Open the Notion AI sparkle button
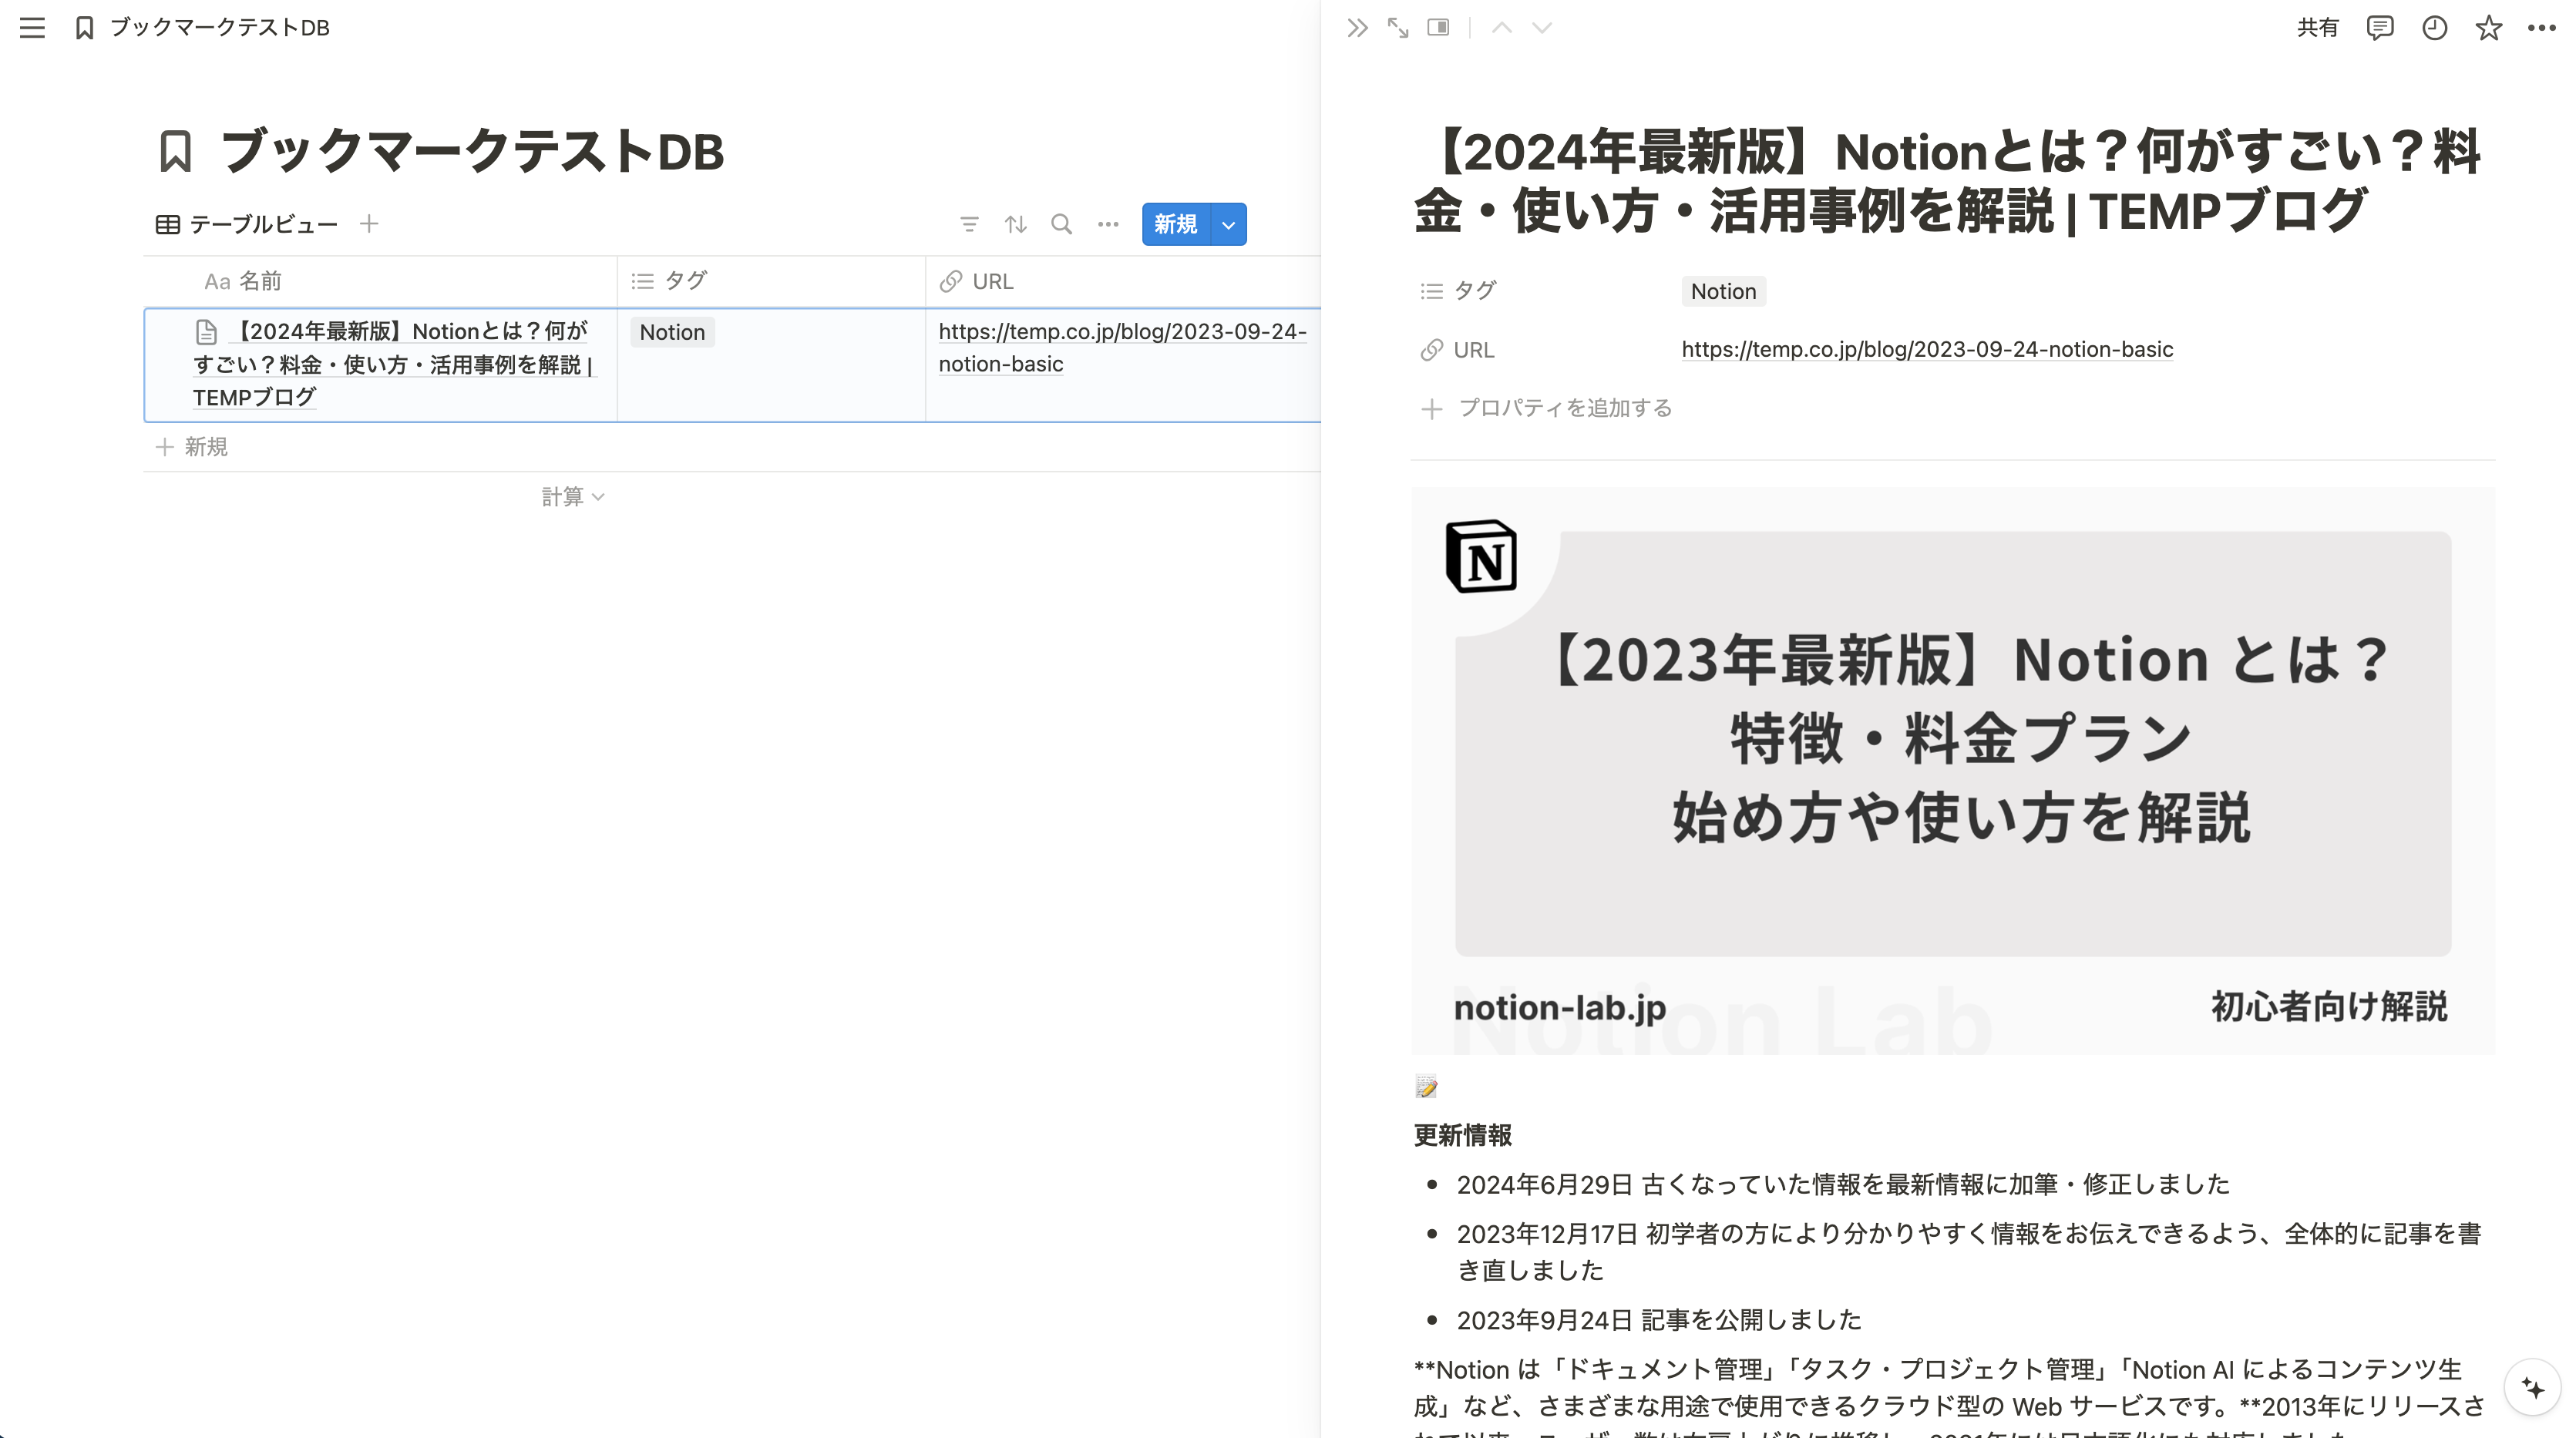2576x1438 pixels. [2532, 1388]
